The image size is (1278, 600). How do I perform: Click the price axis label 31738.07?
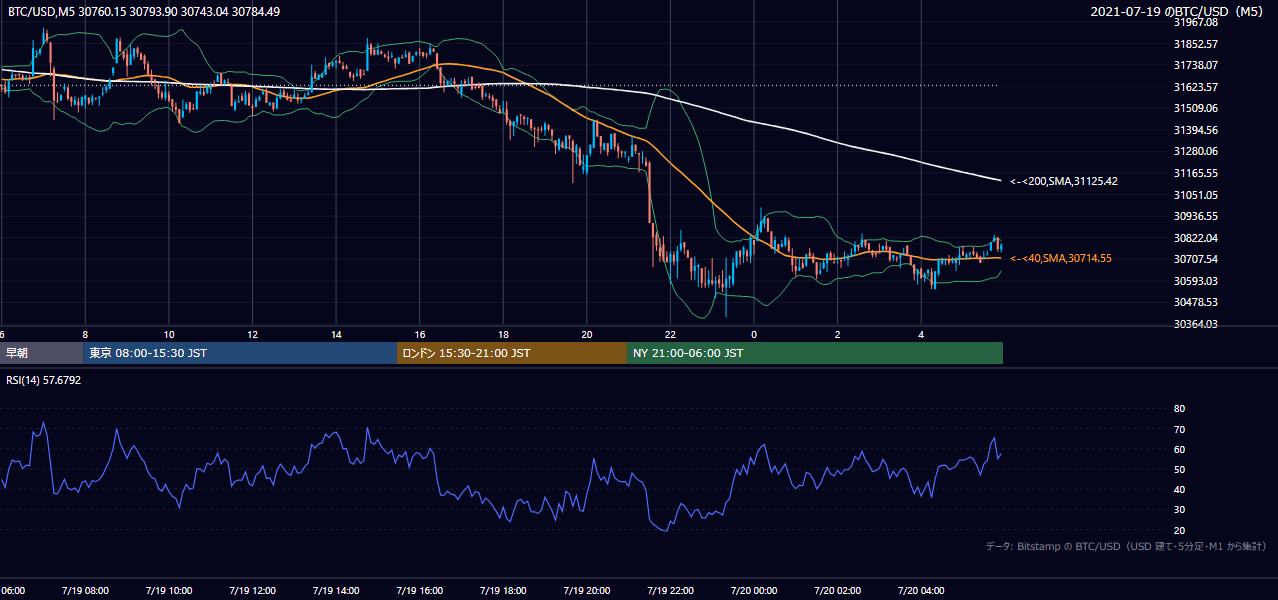tap(1197, 65)
